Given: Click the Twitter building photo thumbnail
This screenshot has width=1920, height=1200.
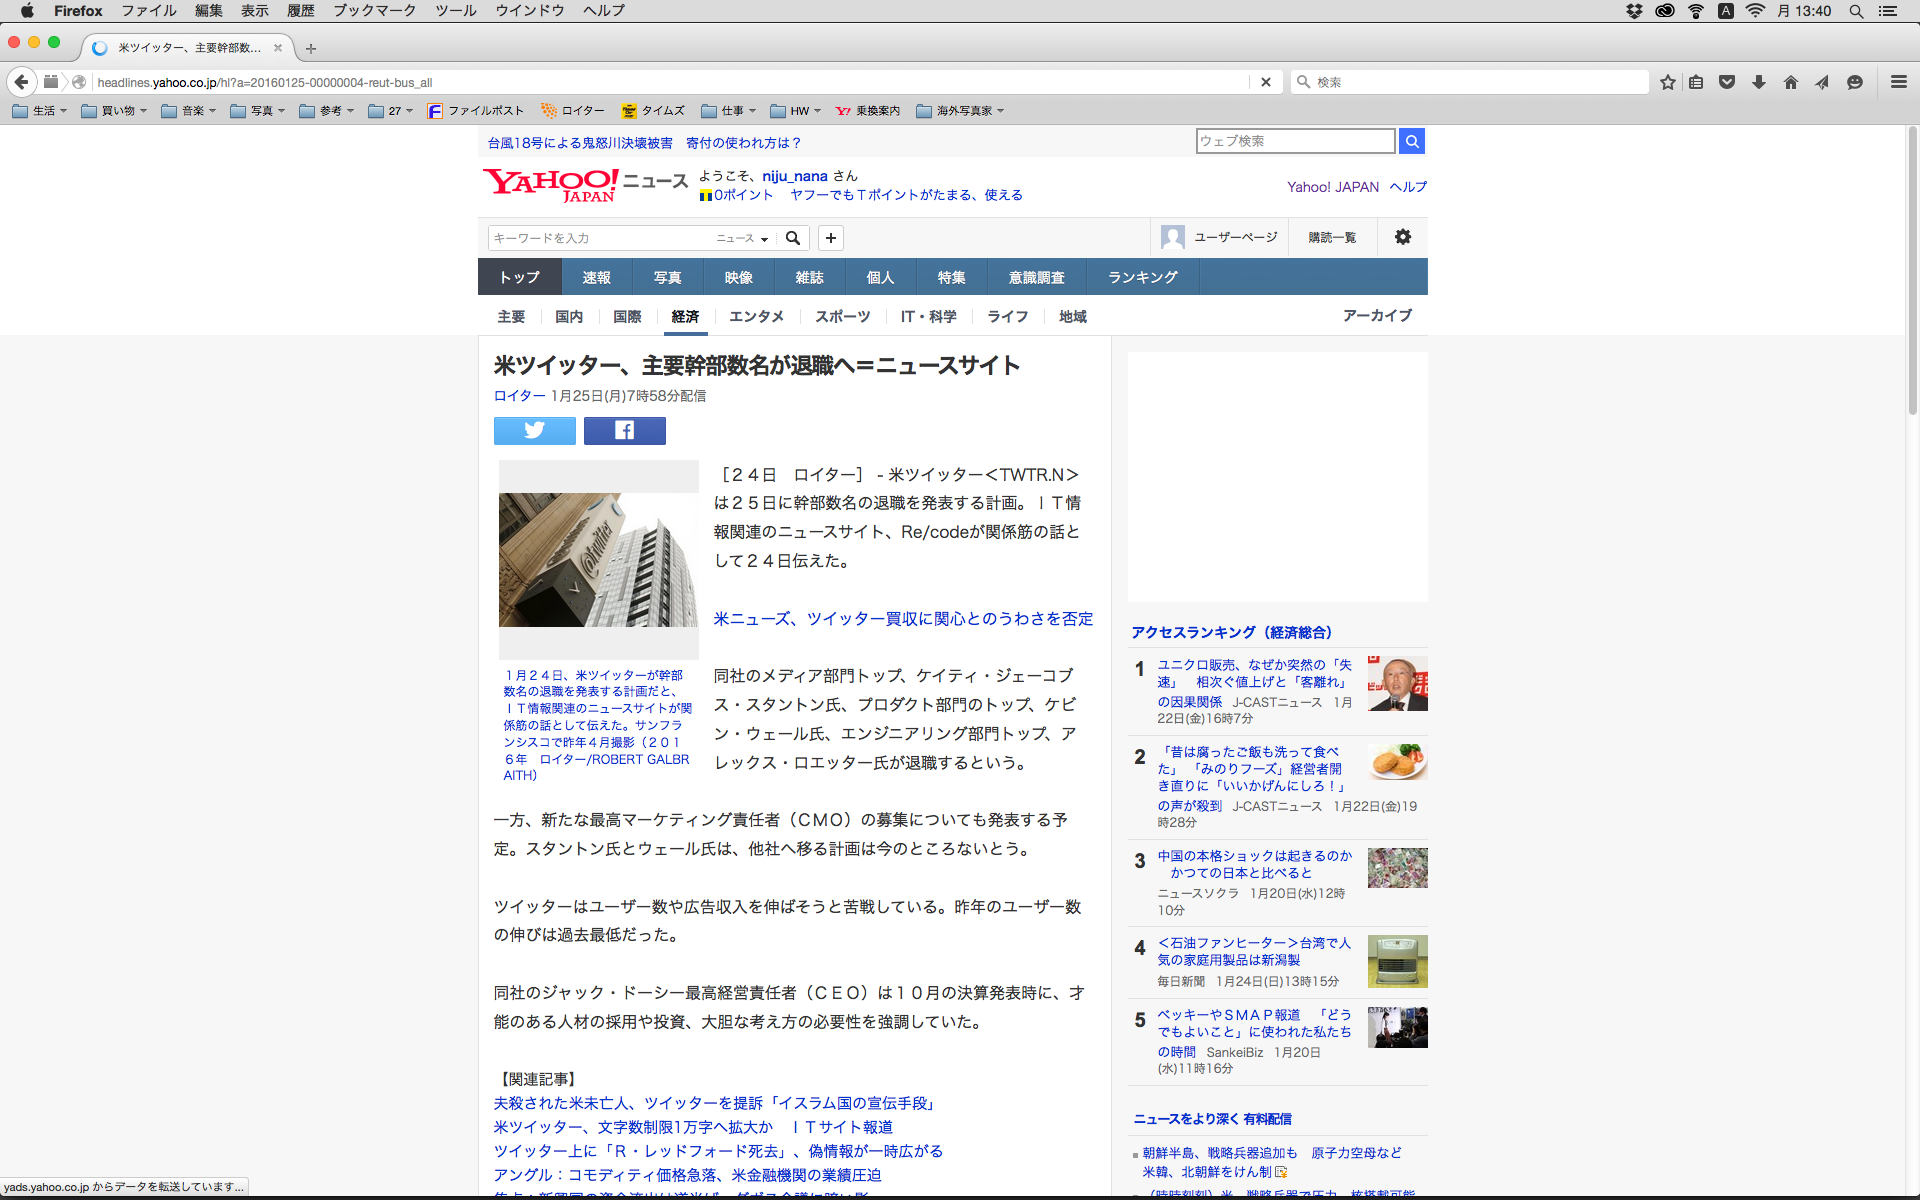Looking at the screenshot, I should [598, 559].
